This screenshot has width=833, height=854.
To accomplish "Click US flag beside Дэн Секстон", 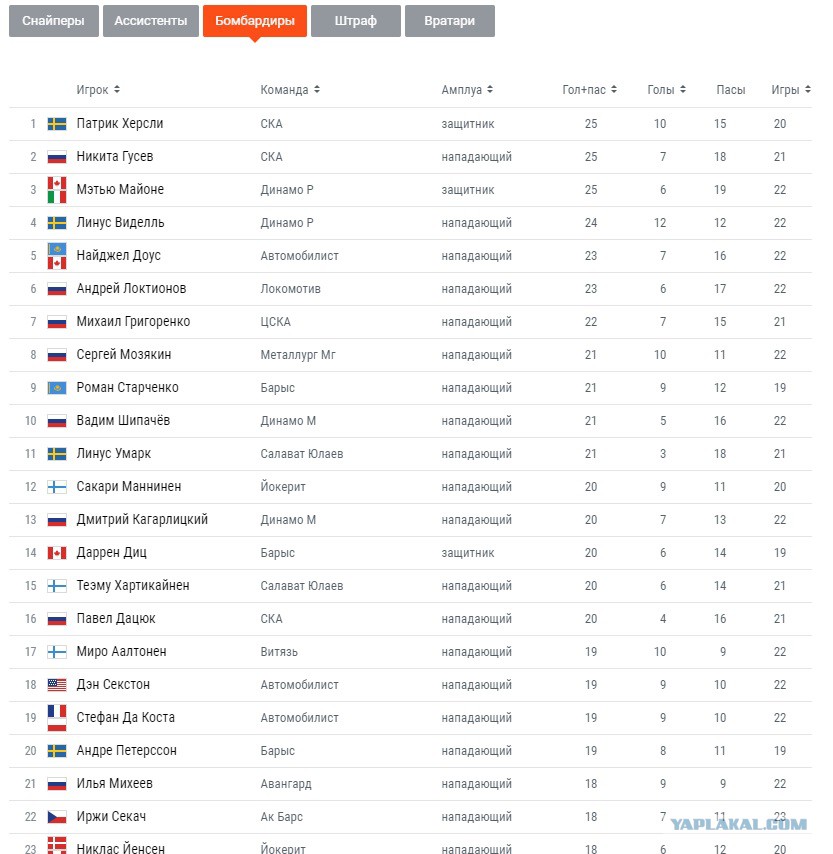I will (x=57, y=685).
